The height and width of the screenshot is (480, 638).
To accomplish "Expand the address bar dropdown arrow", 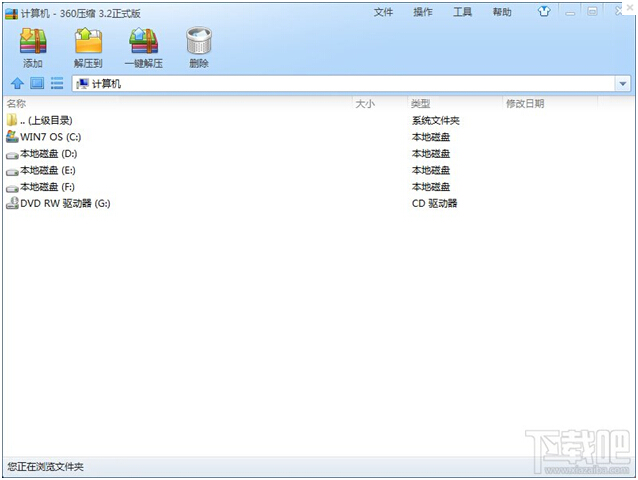I will [x=623, y=84].
